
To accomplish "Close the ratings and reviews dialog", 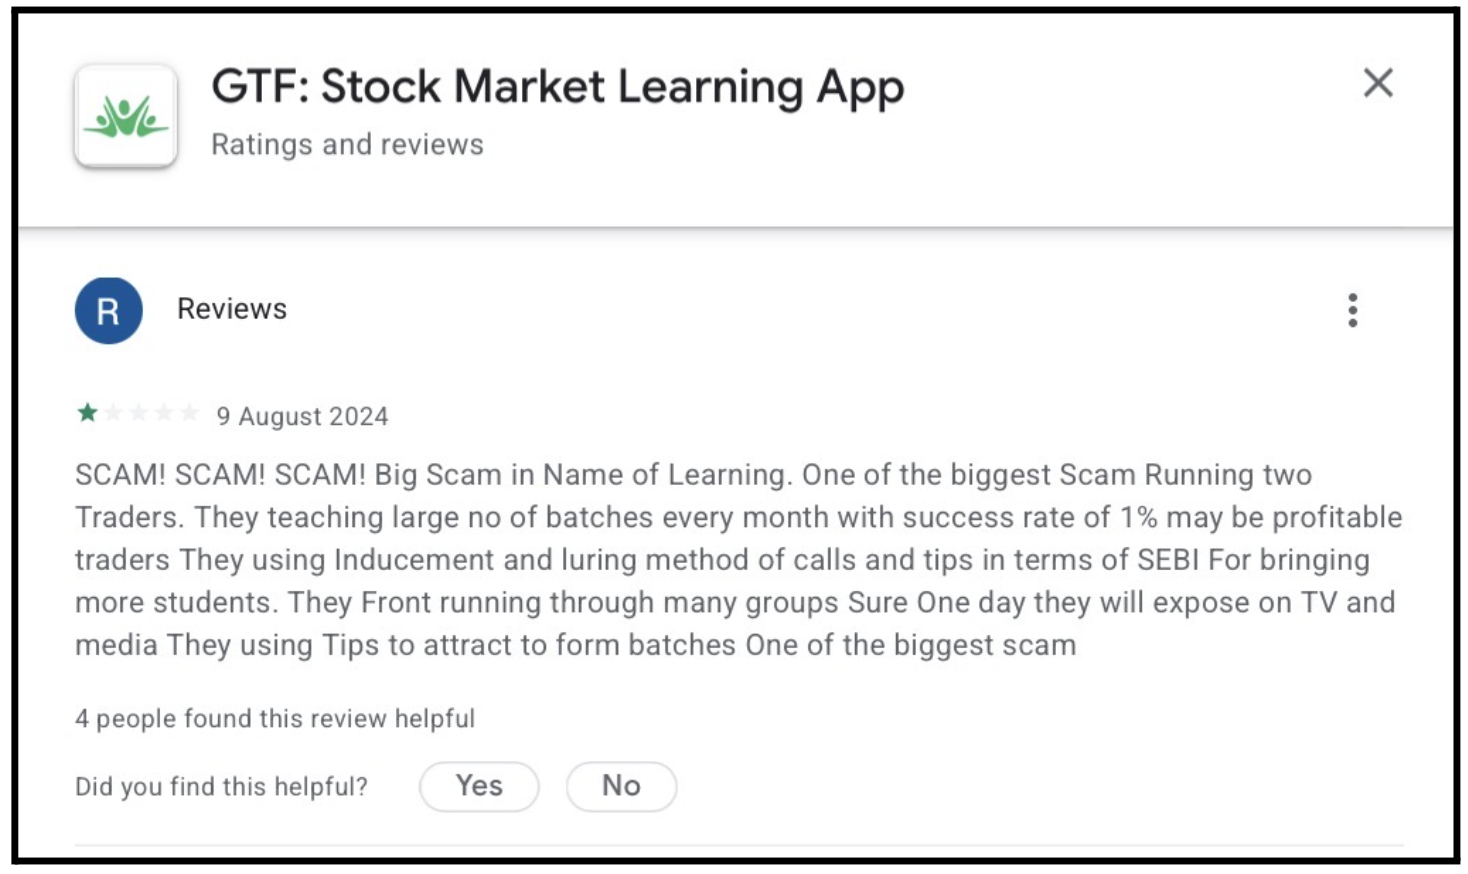I will 1379,84.
